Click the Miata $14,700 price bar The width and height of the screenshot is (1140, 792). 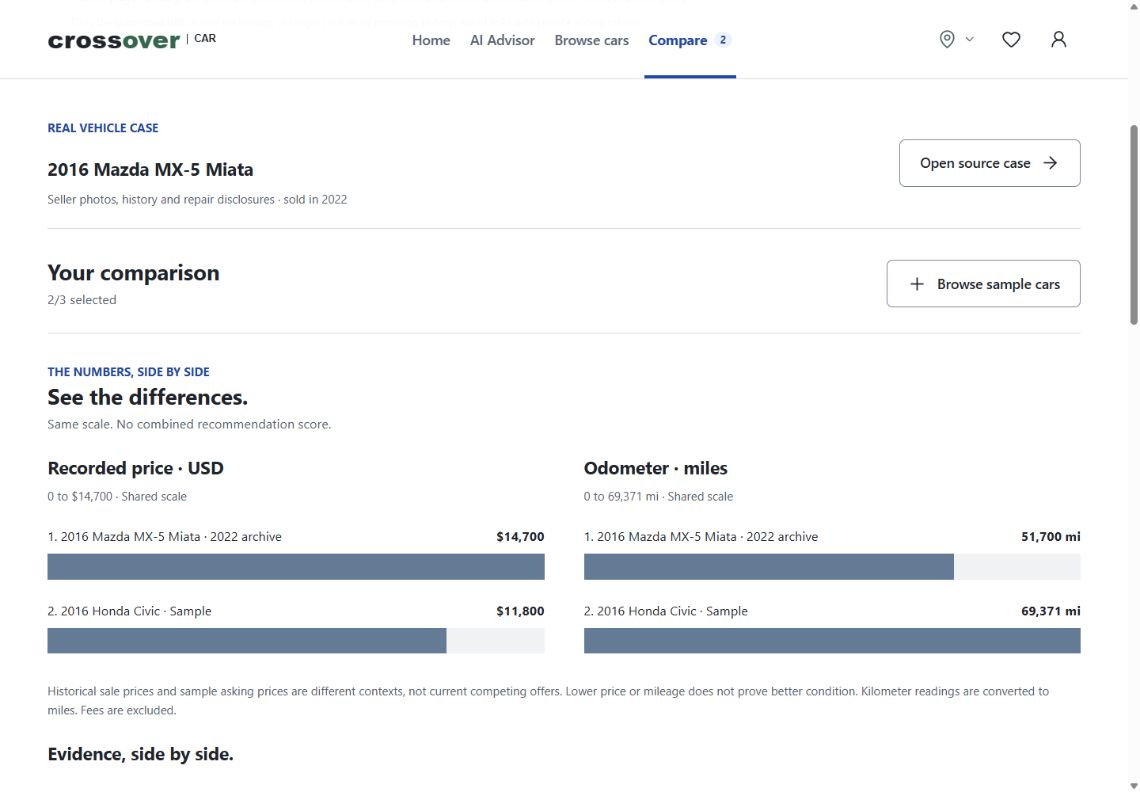click(296, 567)
